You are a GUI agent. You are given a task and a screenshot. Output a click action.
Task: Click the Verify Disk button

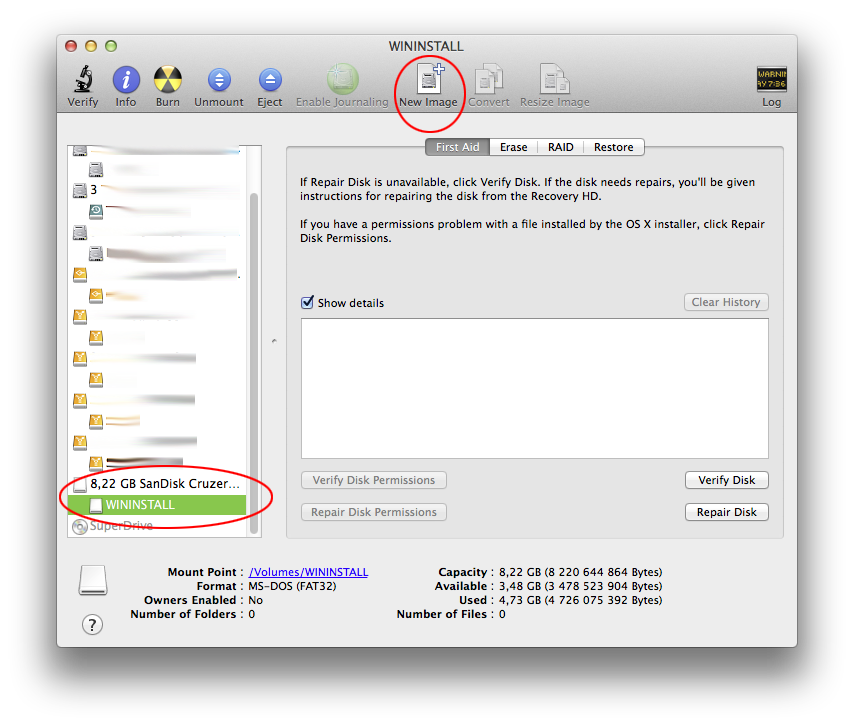click(727, 480)
